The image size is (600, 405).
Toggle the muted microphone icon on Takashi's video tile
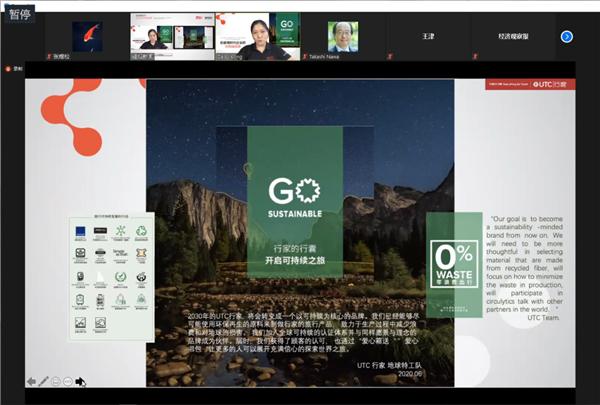pyautogui.click(x=305, y=57)
